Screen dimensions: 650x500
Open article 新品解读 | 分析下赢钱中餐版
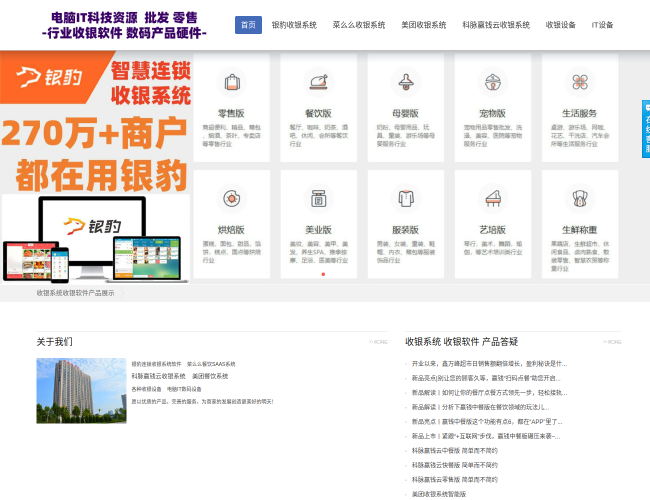point(481,407)
